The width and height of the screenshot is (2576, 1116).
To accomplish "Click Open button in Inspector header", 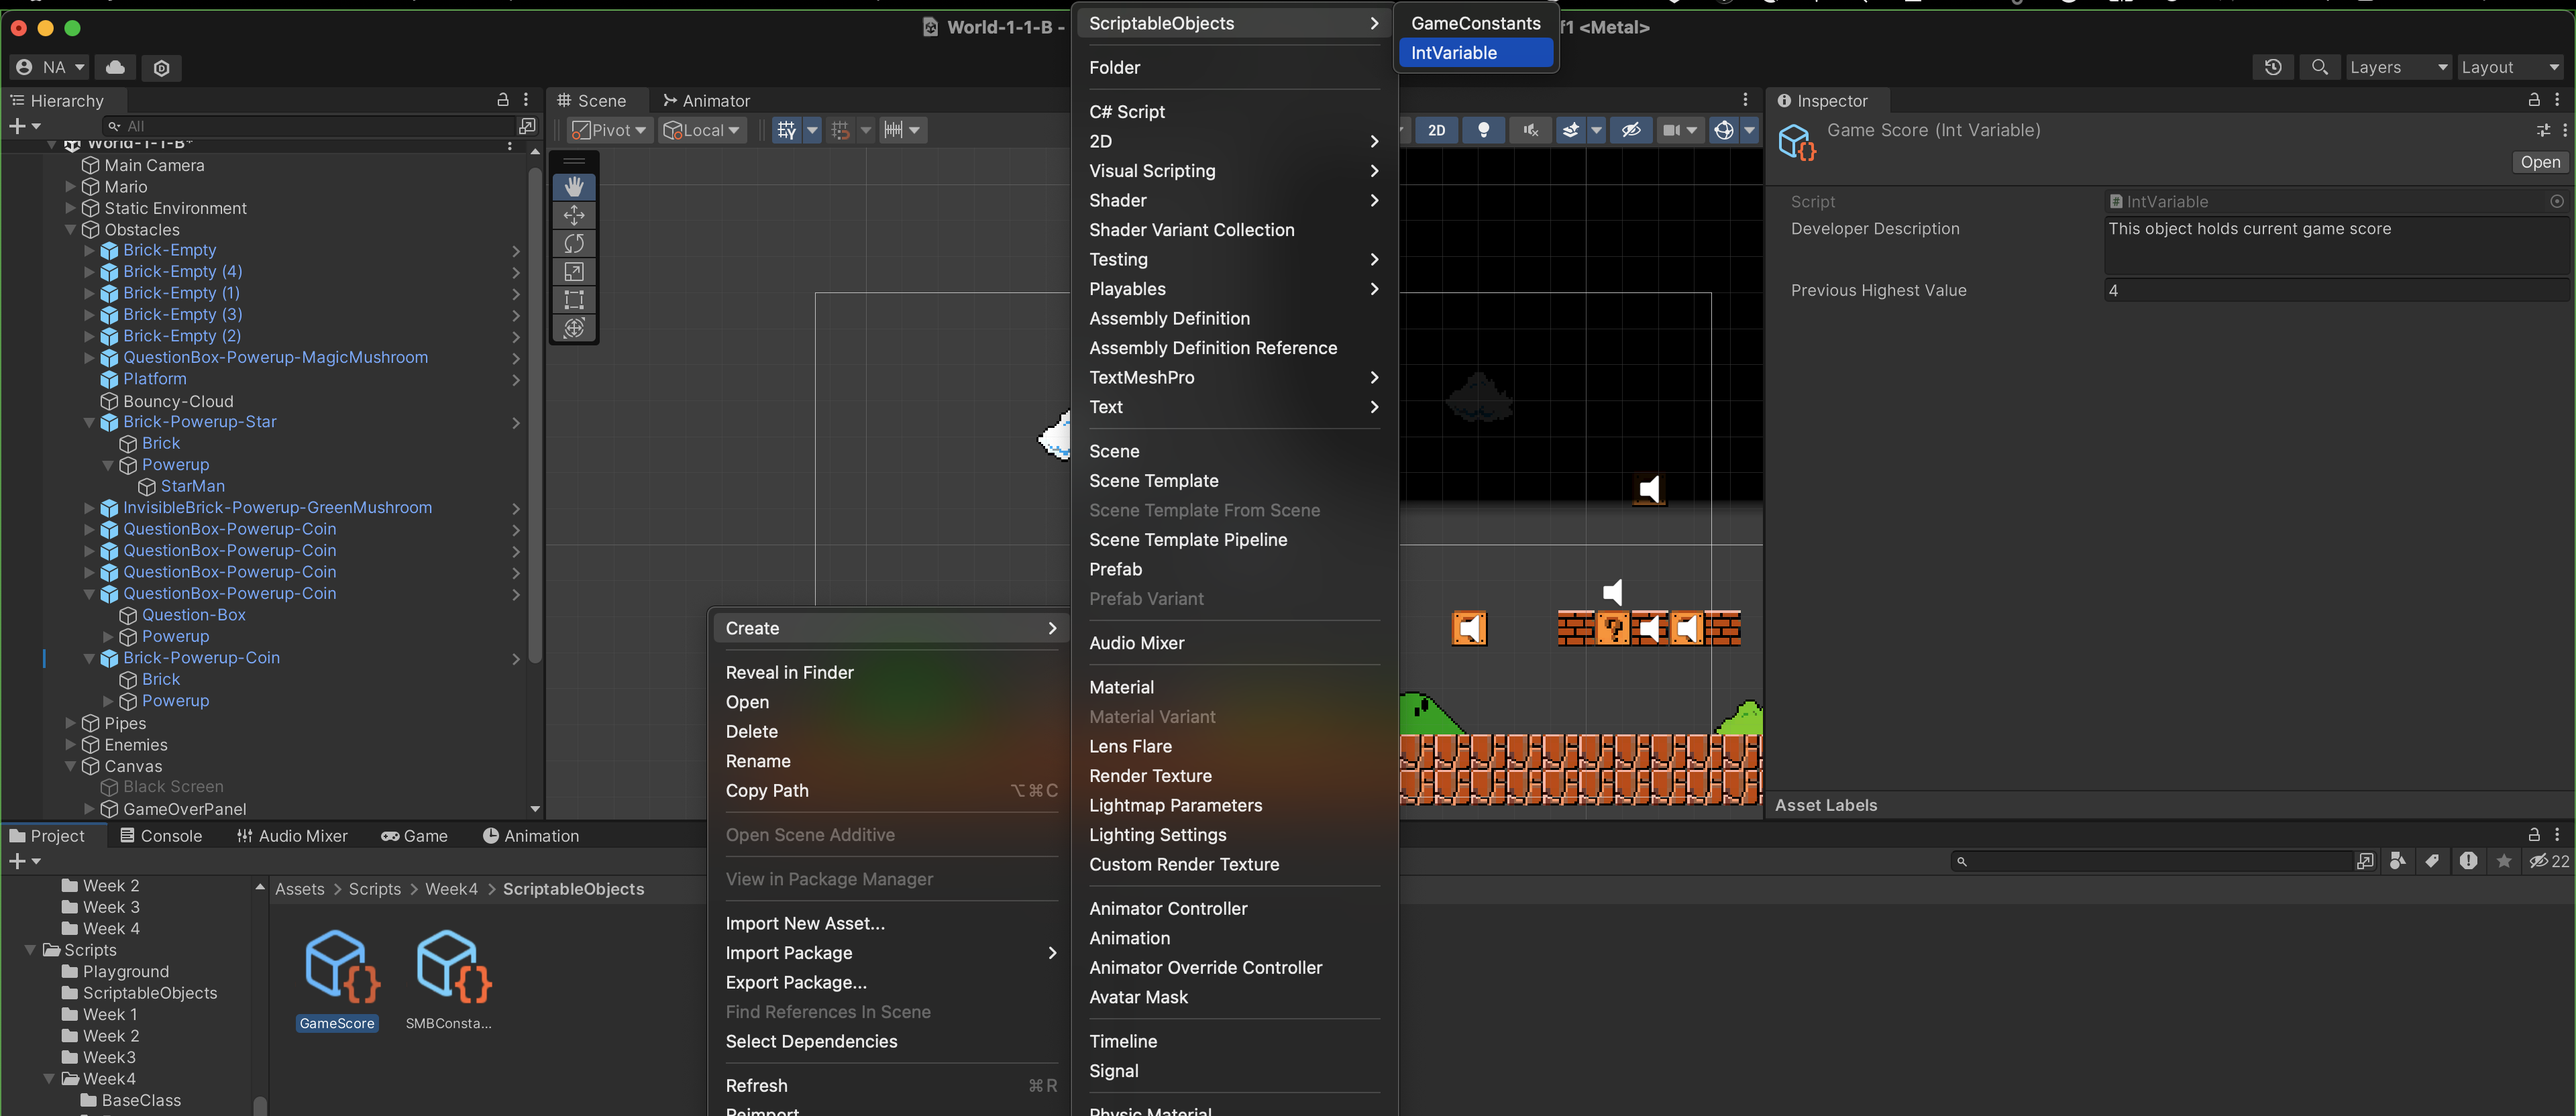I will point(2540,162).
